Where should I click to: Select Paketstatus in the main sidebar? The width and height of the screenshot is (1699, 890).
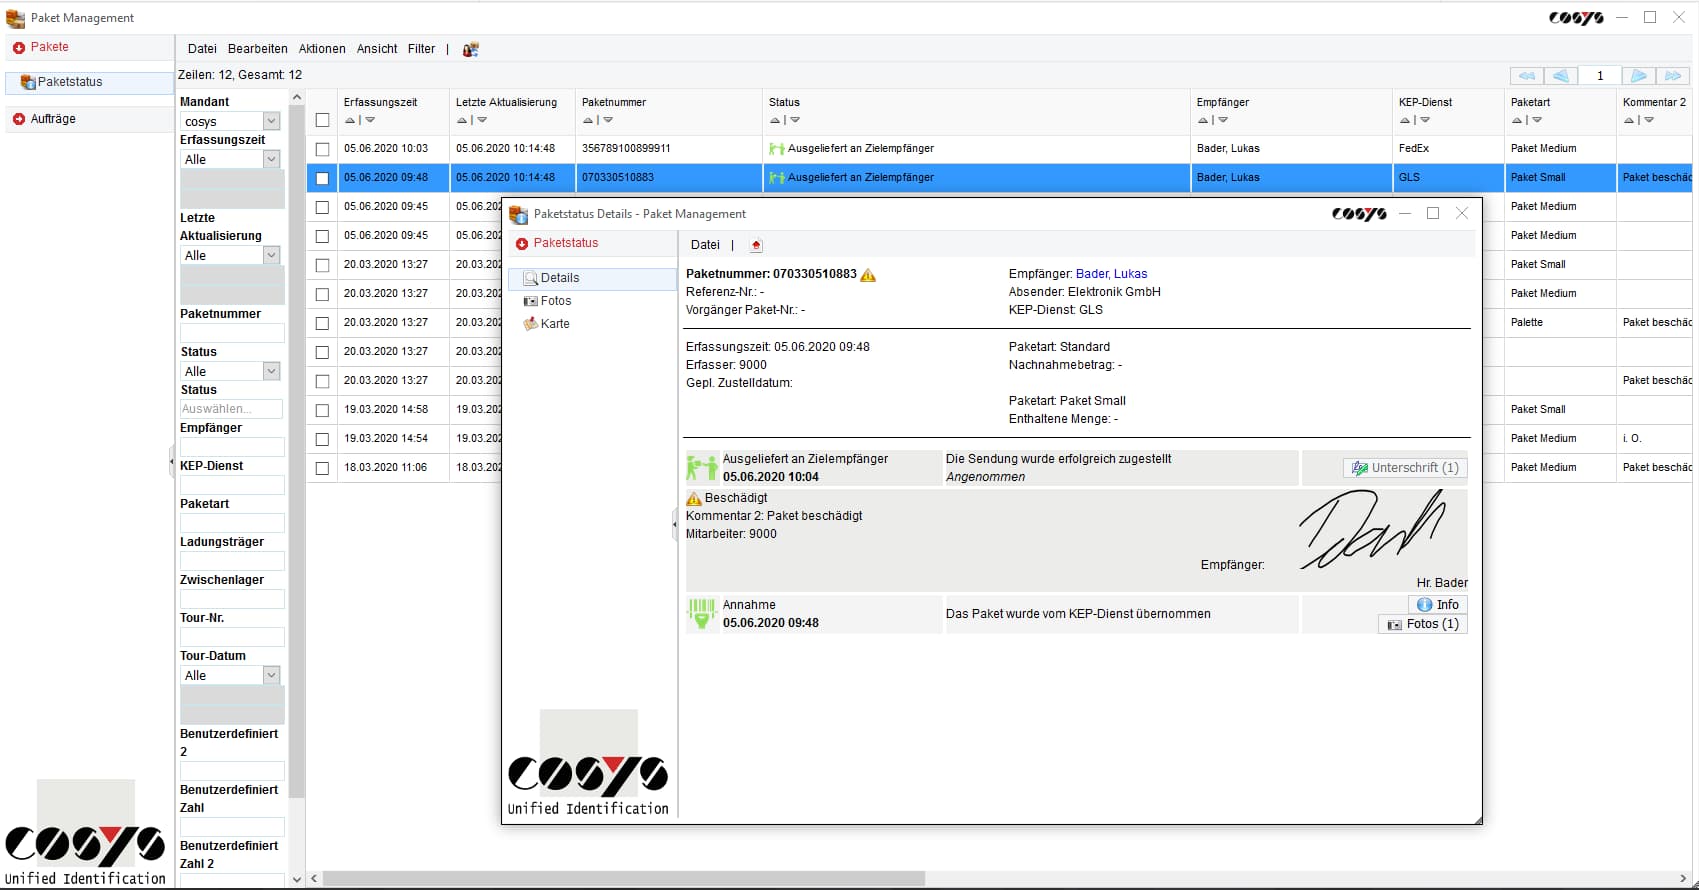(89, 82)
